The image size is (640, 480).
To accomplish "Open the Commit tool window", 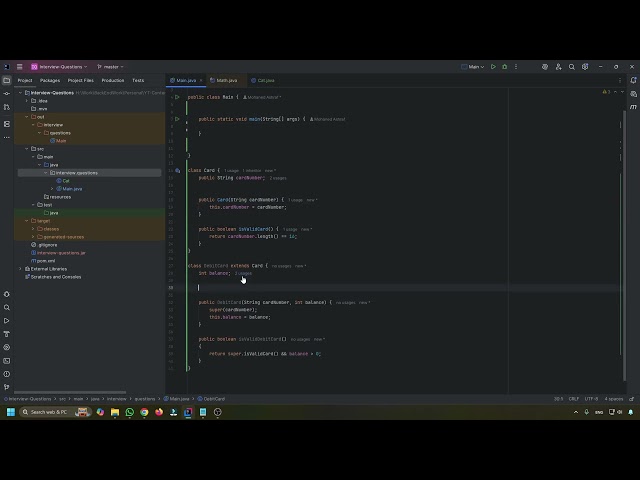I will tap(7, 93).
